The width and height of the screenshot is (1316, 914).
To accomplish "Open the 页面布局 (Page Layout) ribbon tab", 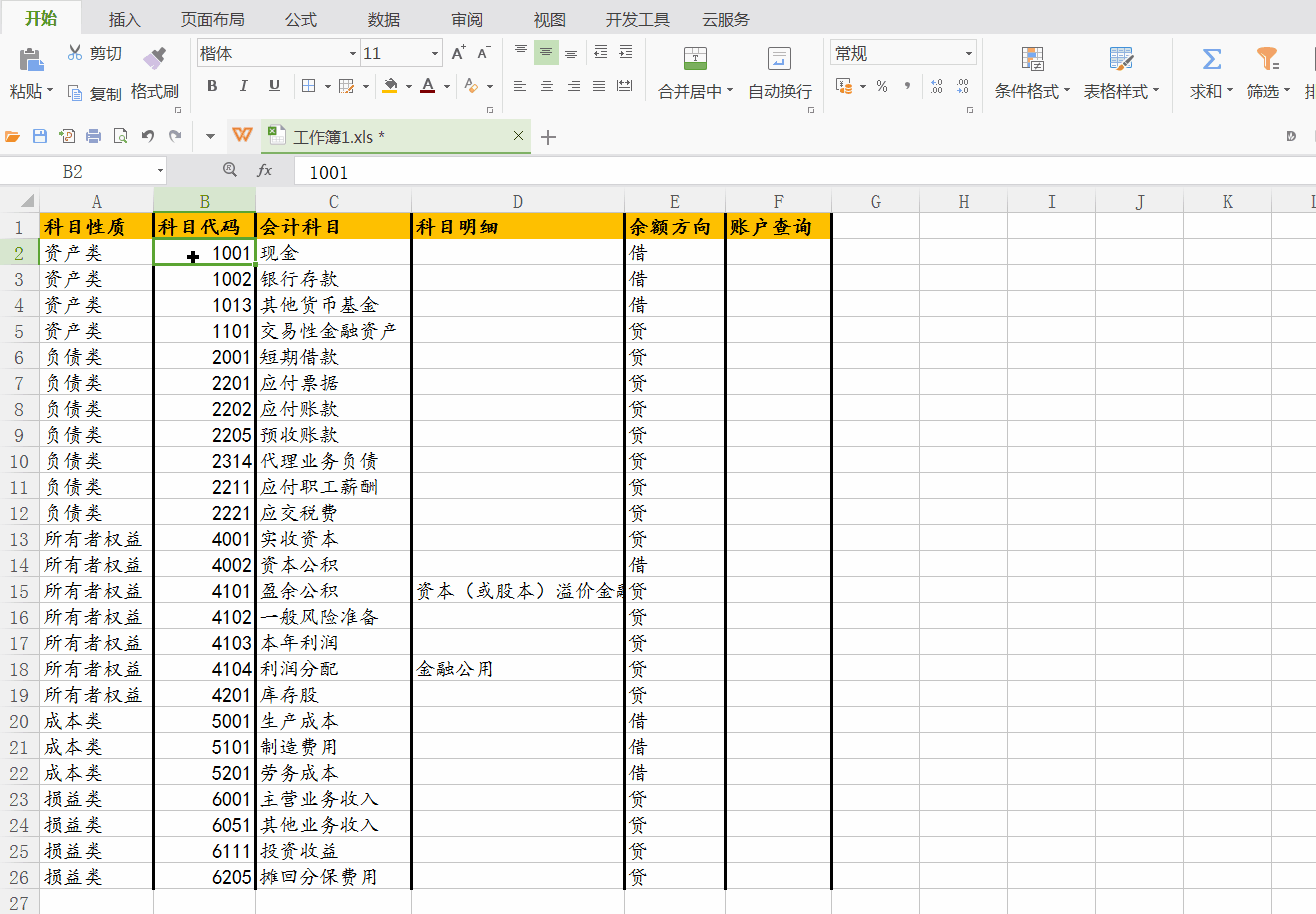I will point(212,19).
